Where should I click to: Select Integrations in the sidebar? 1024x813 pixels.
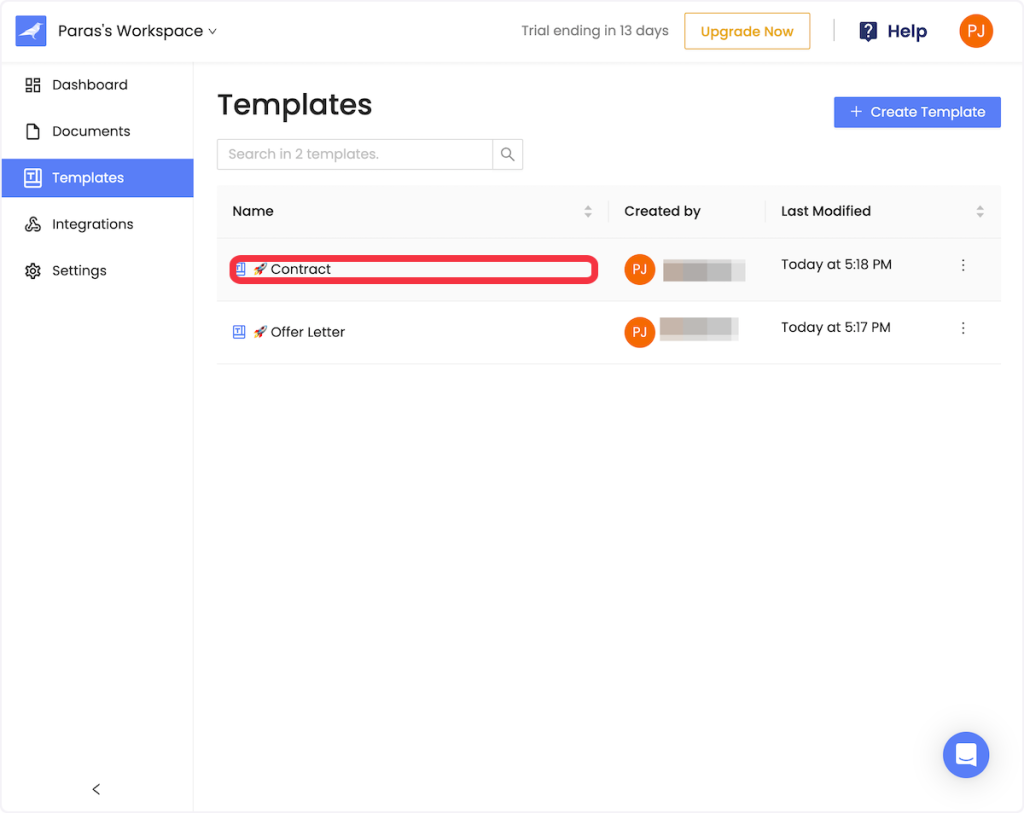pos(92,224)
